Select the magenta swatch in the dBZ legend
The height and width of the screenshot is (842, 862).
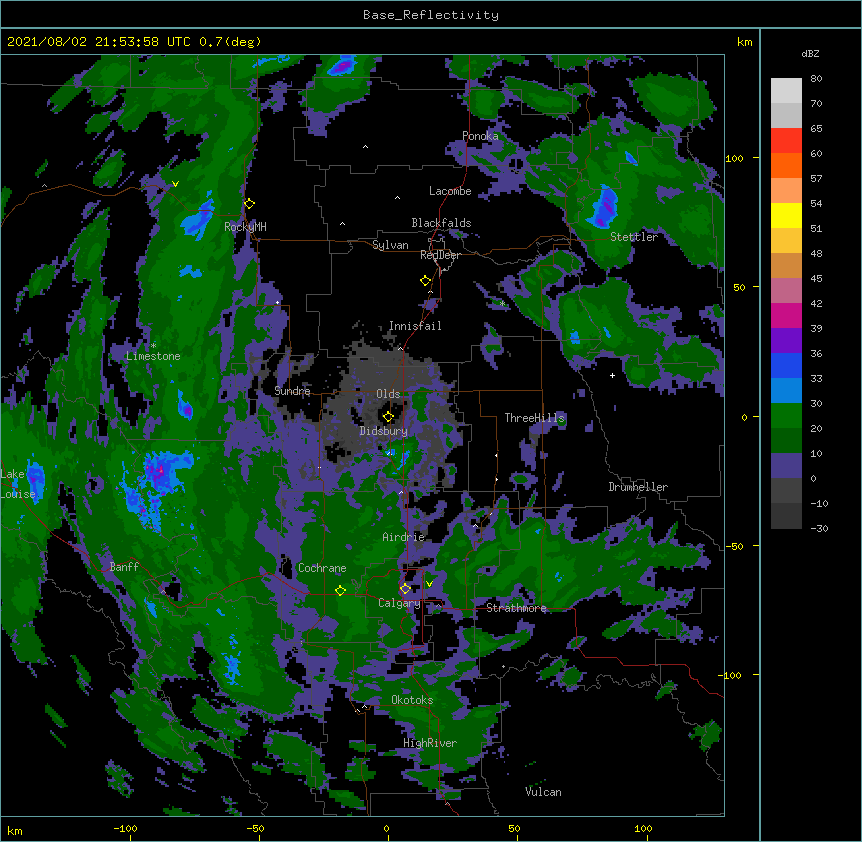pos(786,315)
